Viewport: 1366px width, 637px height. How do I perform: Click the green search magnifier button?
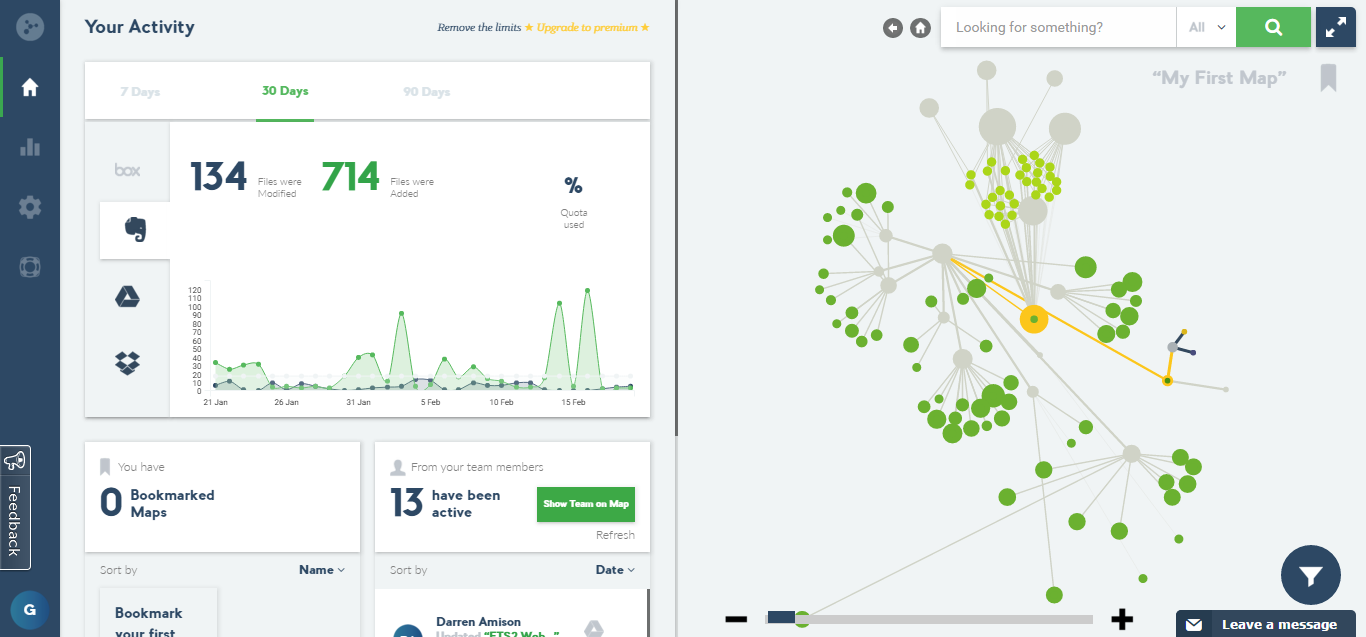tap(1273, 27)
